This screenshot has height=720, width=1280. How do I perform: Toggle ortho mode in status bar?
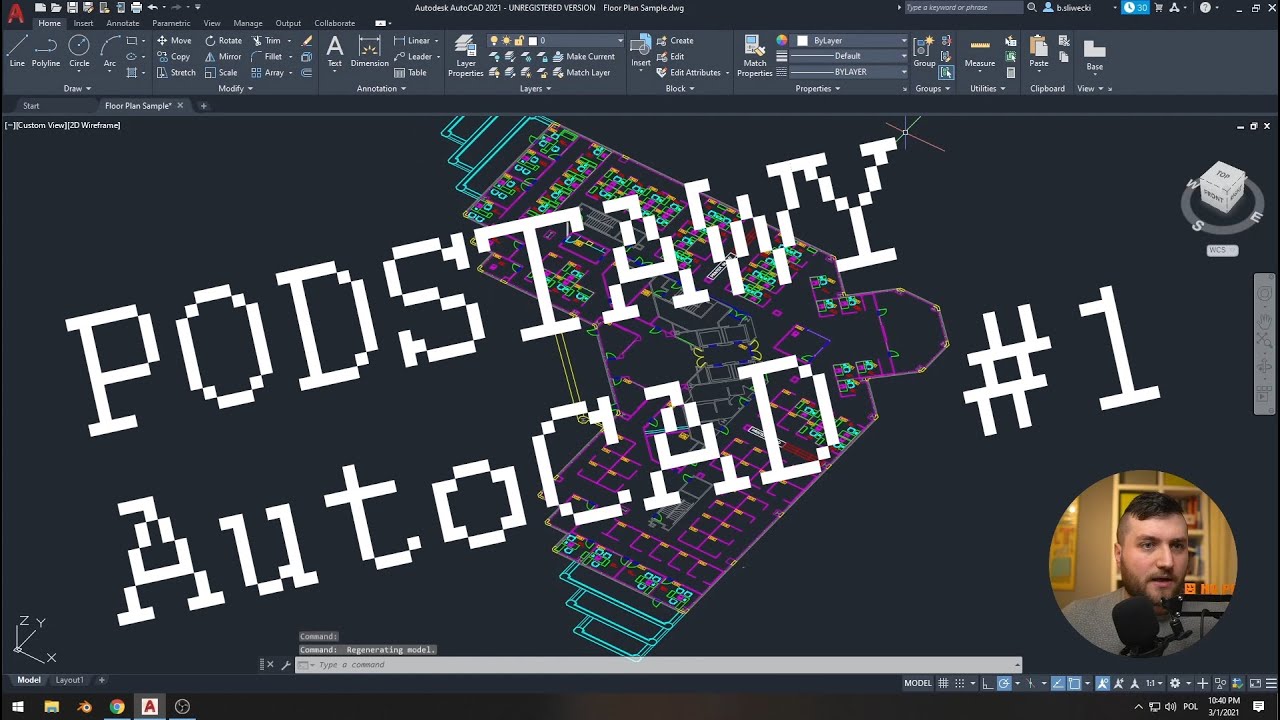[x=988, y=683]
